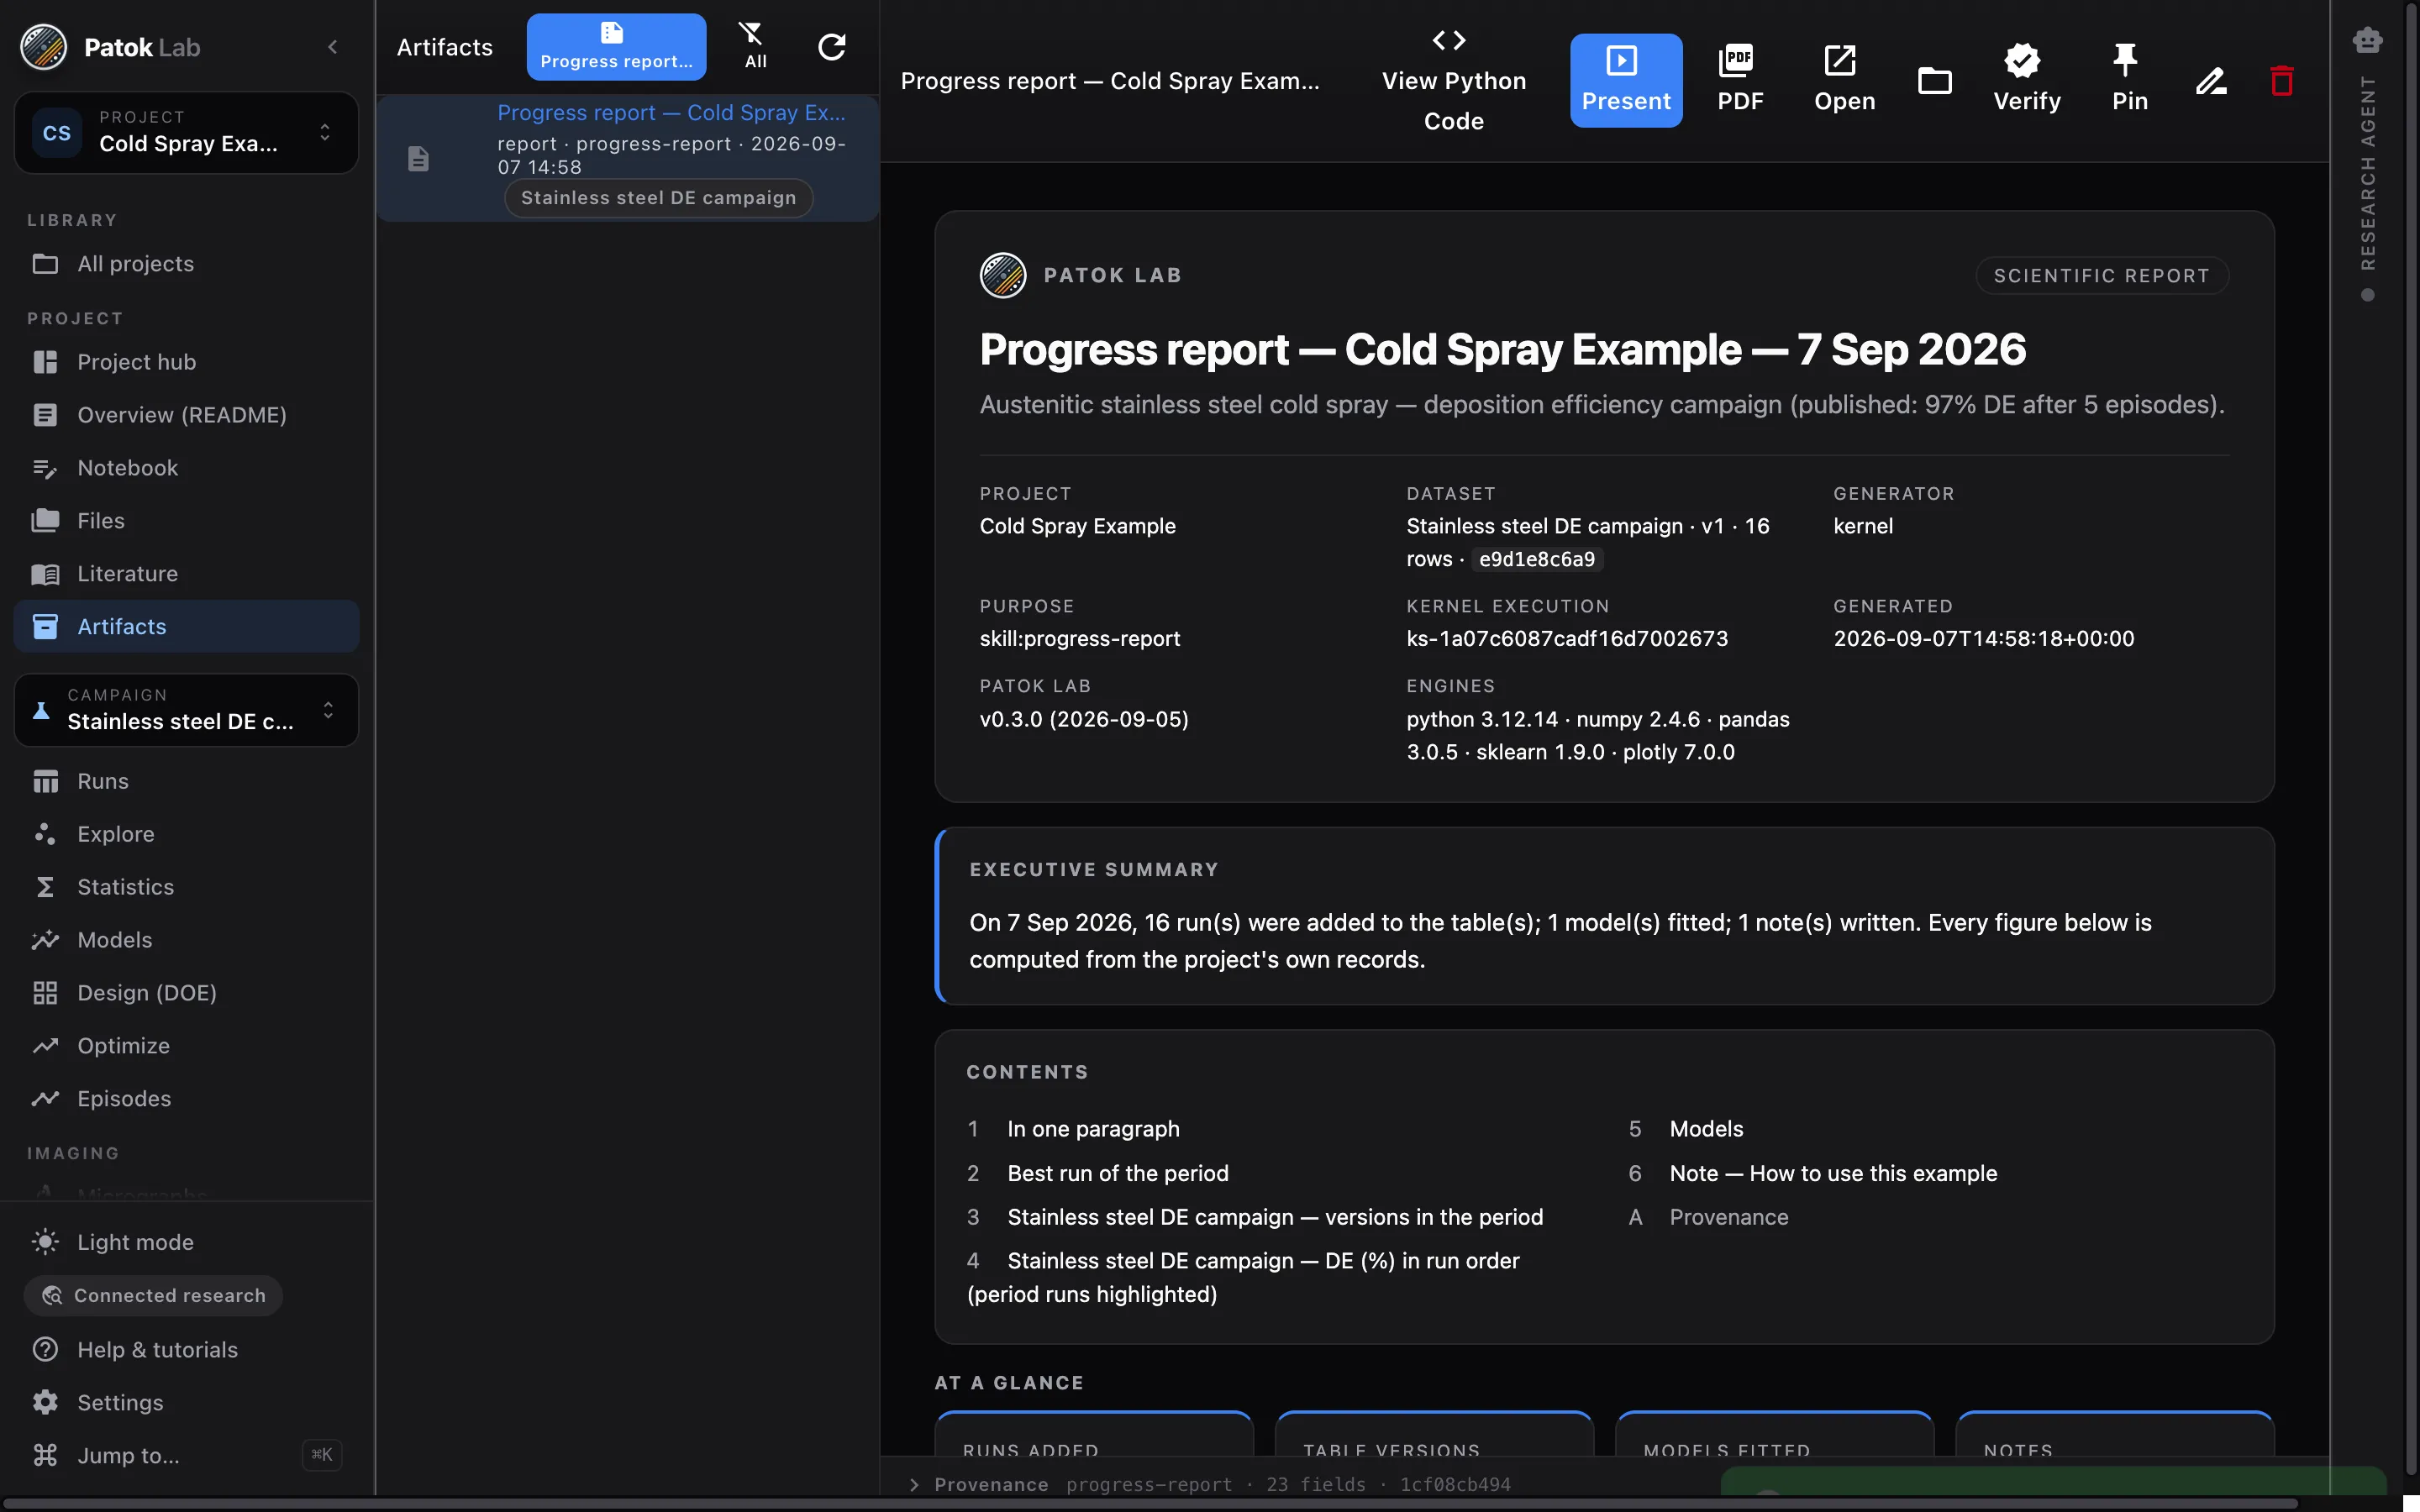
Task: Open Literature in the sidebar
Action: point(186,574)
